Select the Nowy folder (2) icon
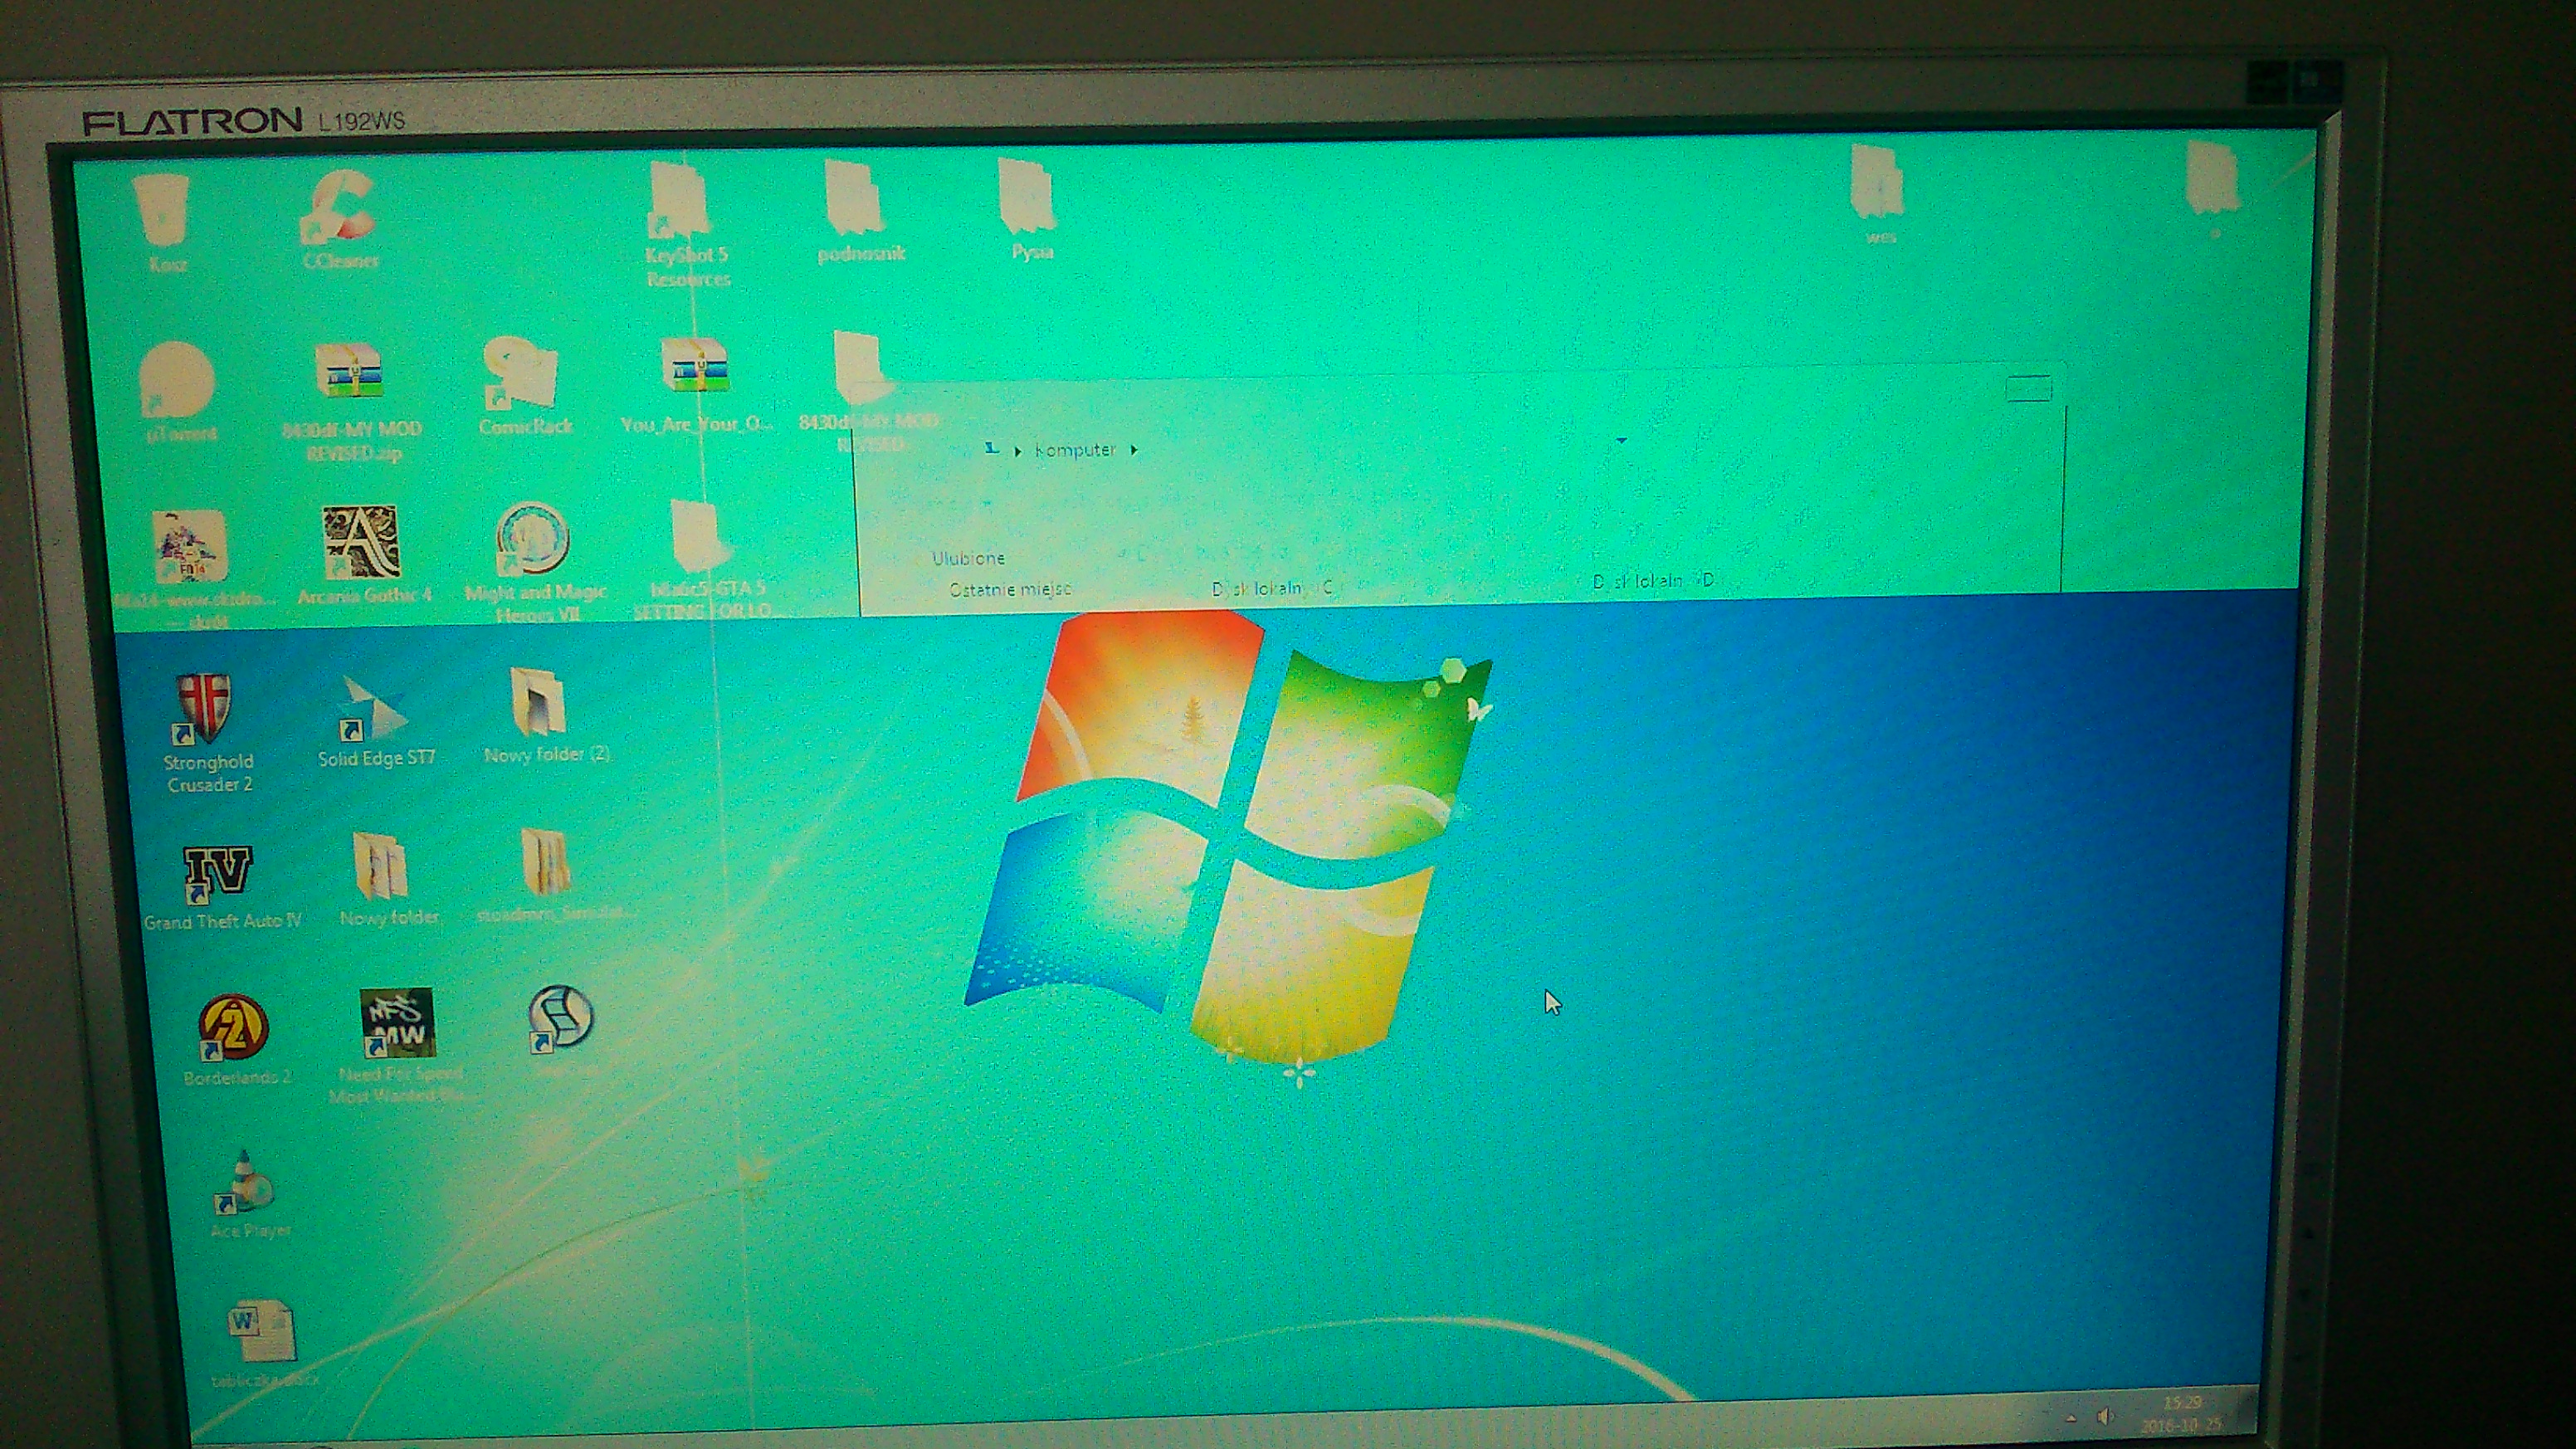The height and width of the screenshot is (1449, 2576). click(539, 703)
